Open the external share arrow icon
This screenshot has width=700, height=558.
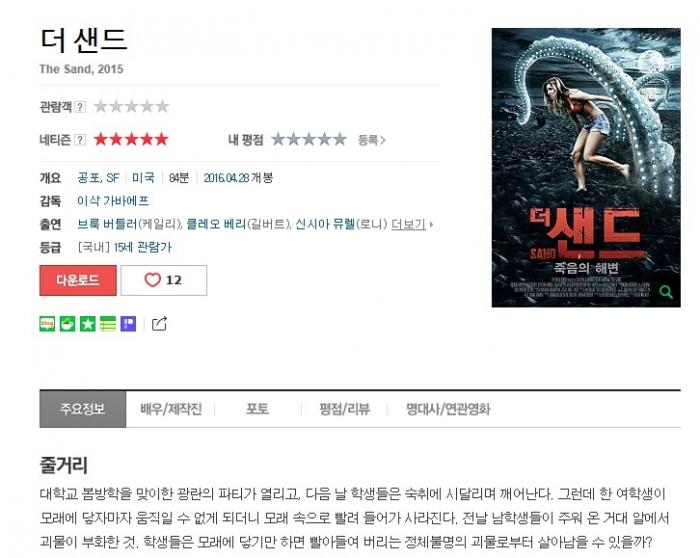point(159,324)
